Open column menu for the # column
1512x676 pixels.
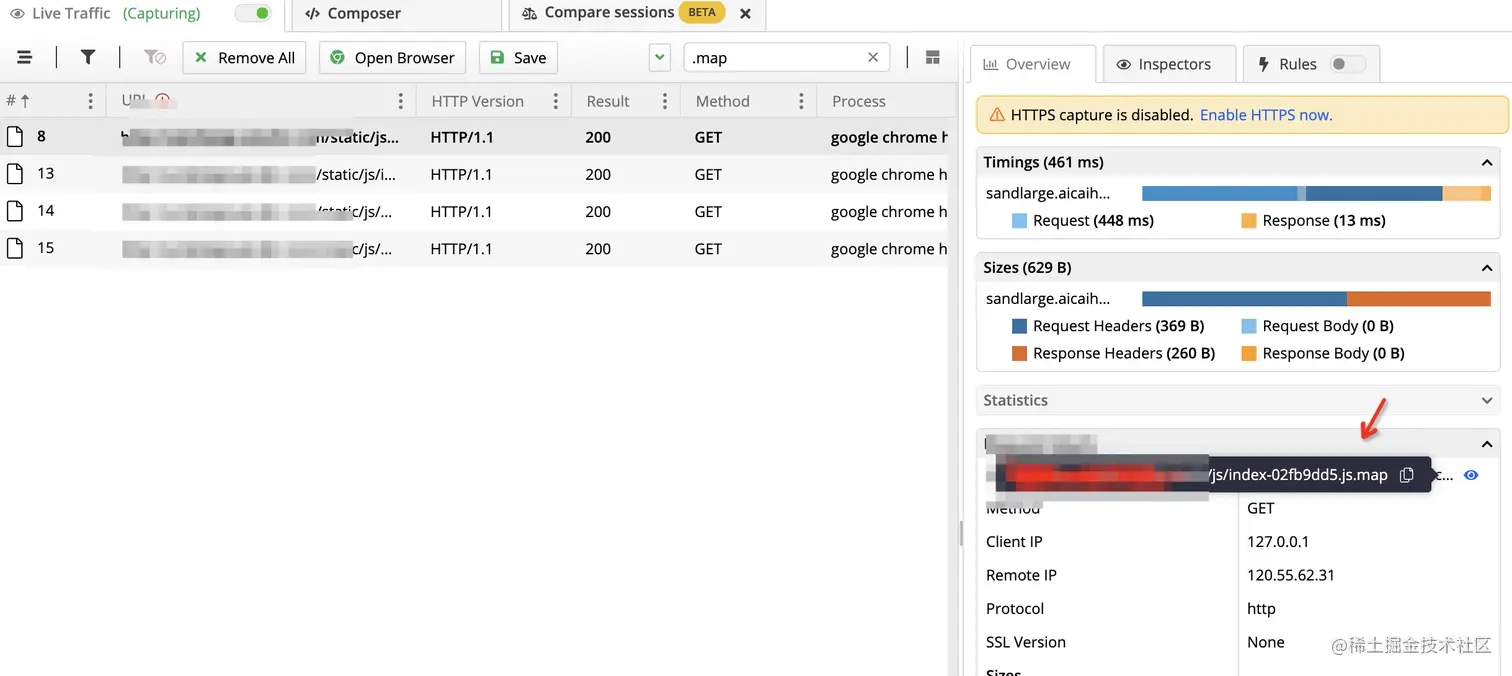pyautogui.click(x=90, y=101)
